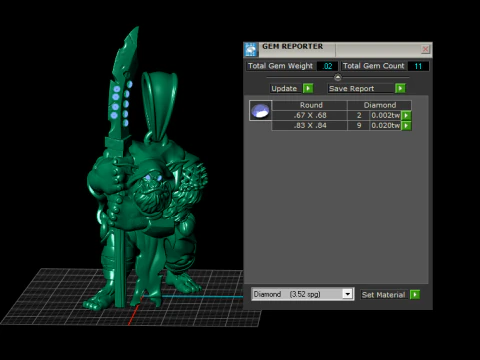Close the Gem Reporter panel

point(425,49)
